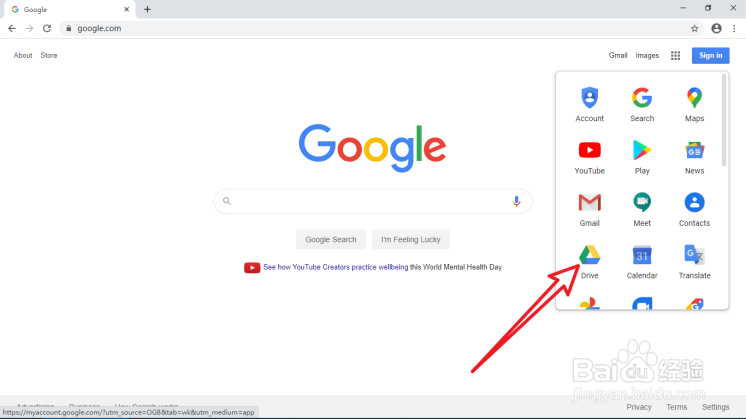
Task: Click the Google apps grid icon
Action: 675,56
